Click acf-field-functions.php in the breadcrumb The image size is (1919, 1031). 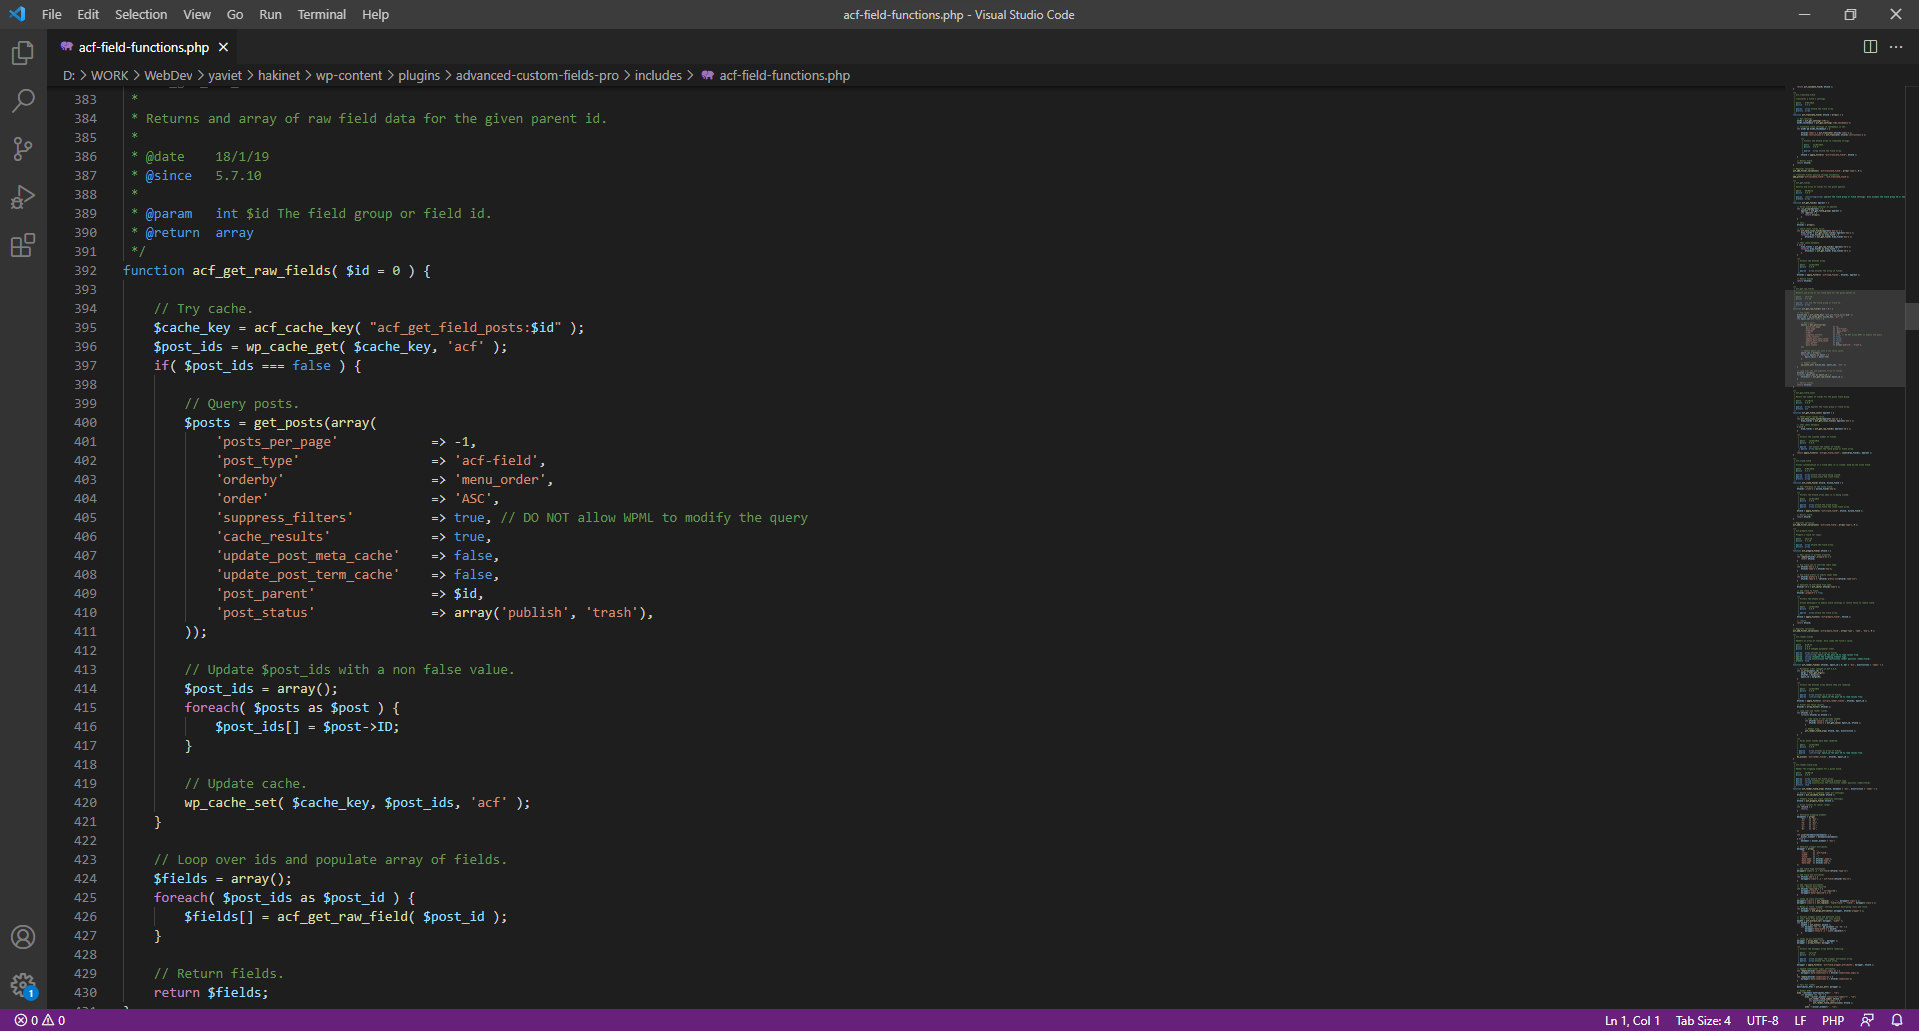pos(785,76)
